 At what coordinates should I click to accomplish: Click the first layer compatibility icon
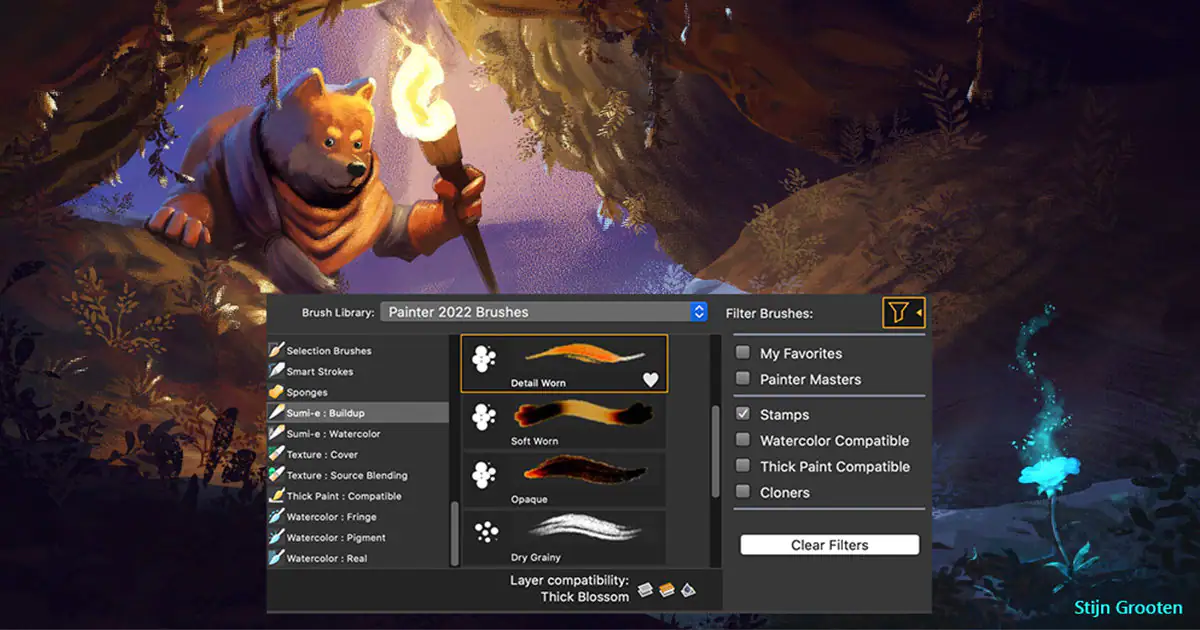coord(645,589)
